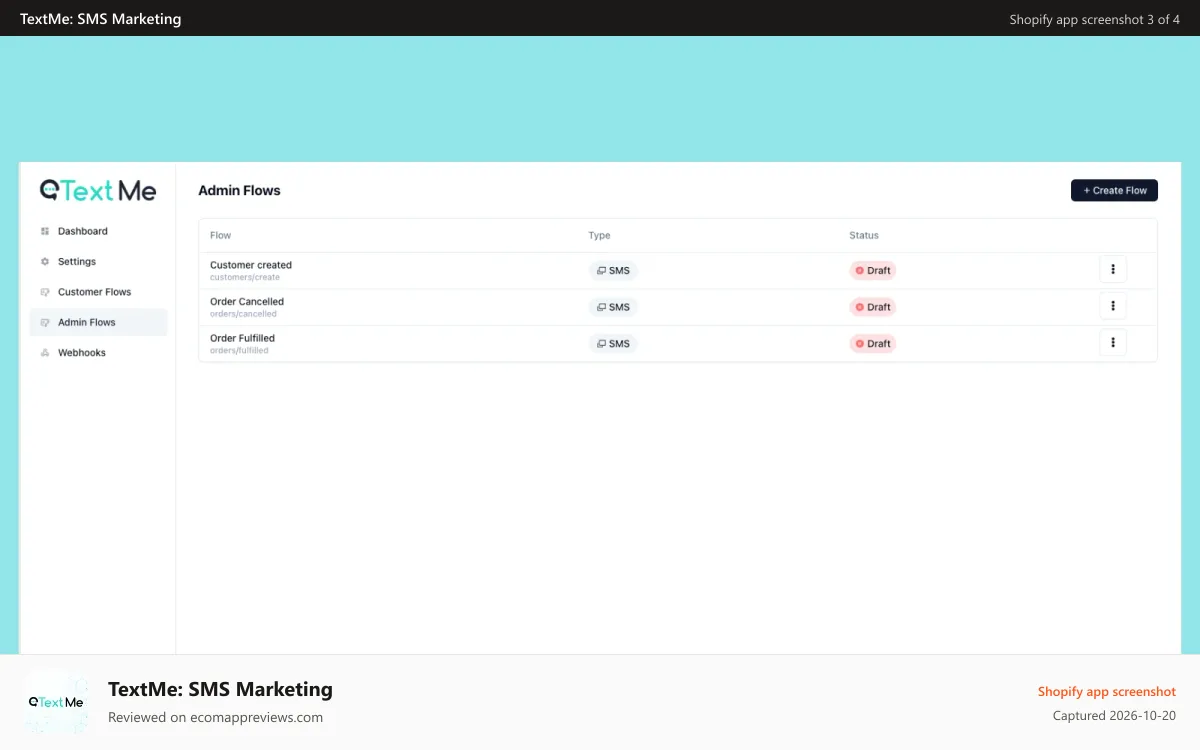Click the orders/cancelled trigger text

point(244,314)
